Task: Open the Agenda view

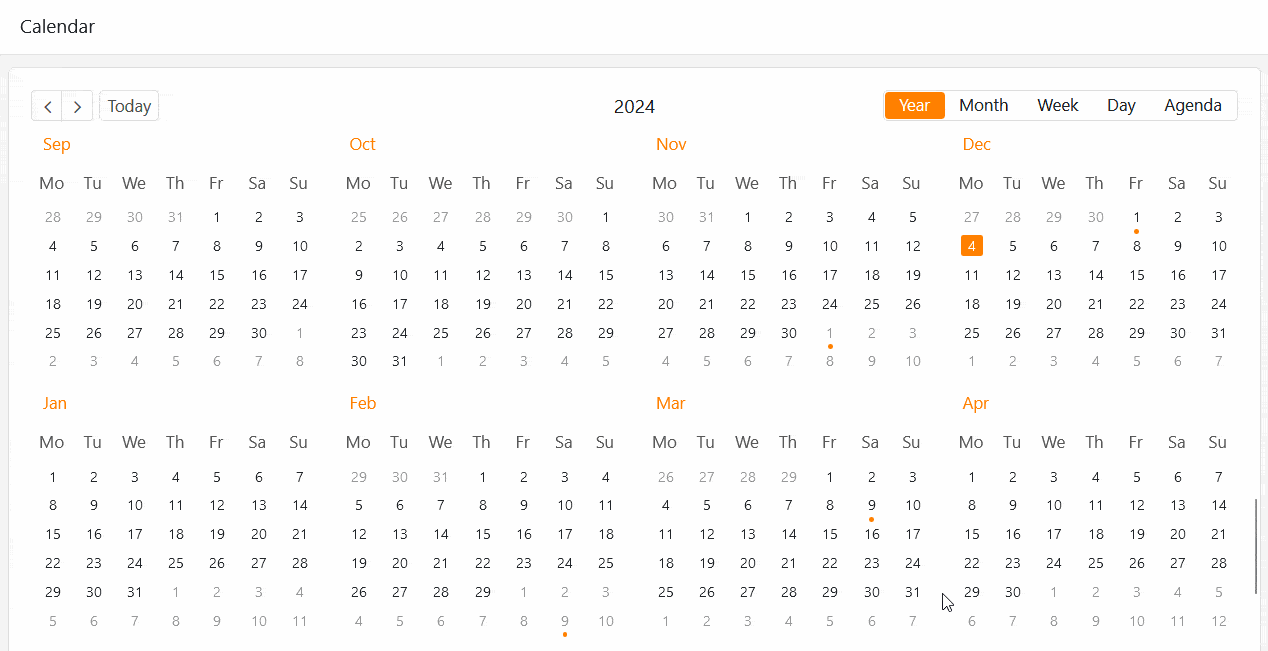Action: tap(1192, 105)
